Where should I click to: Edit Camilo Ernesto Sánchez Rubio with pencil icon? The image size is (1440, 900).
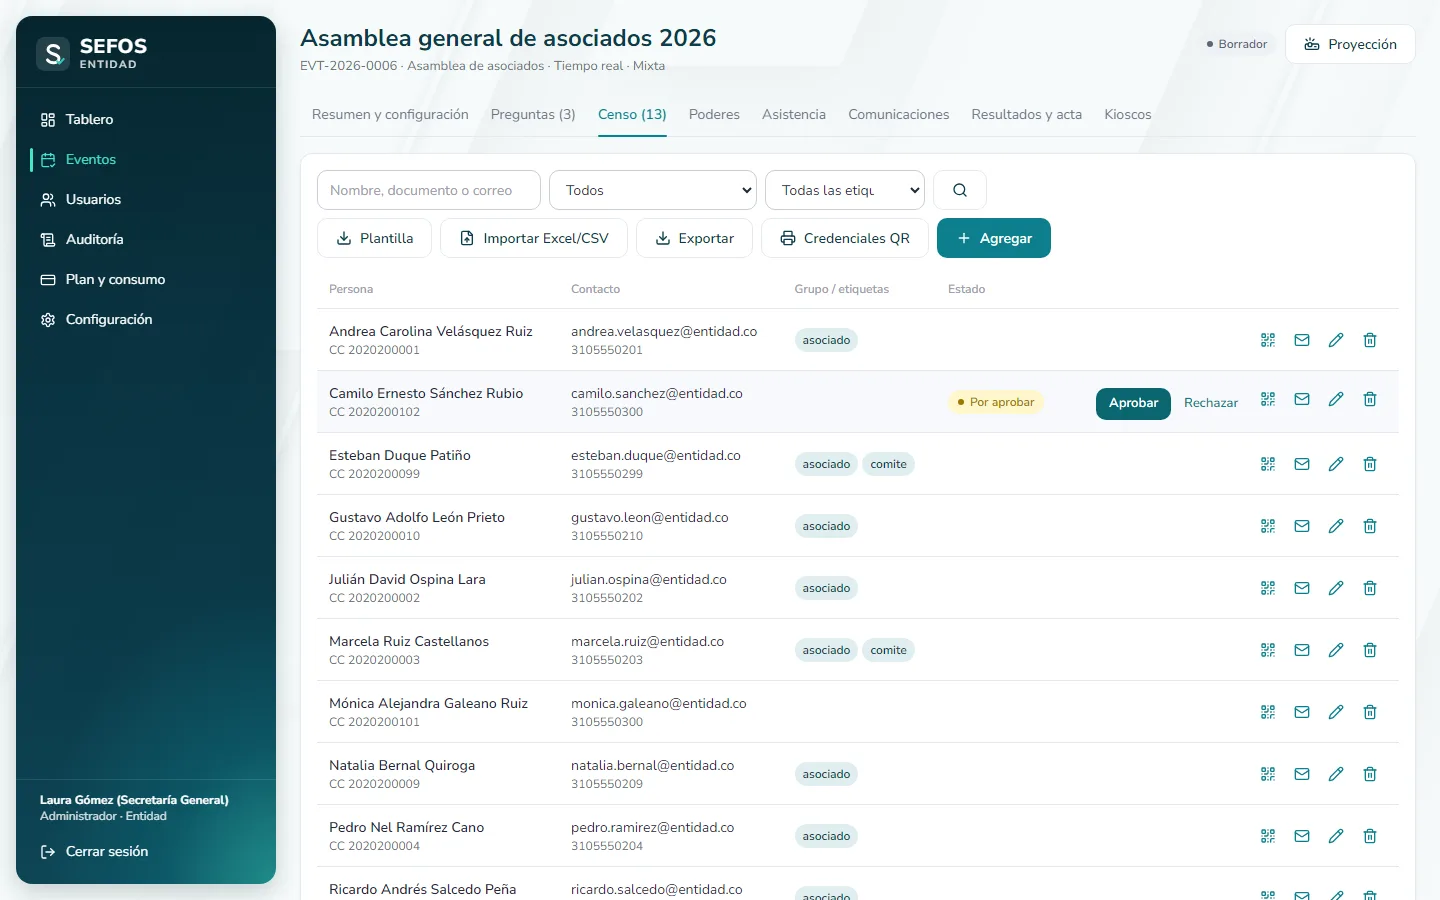[1336, 399]
